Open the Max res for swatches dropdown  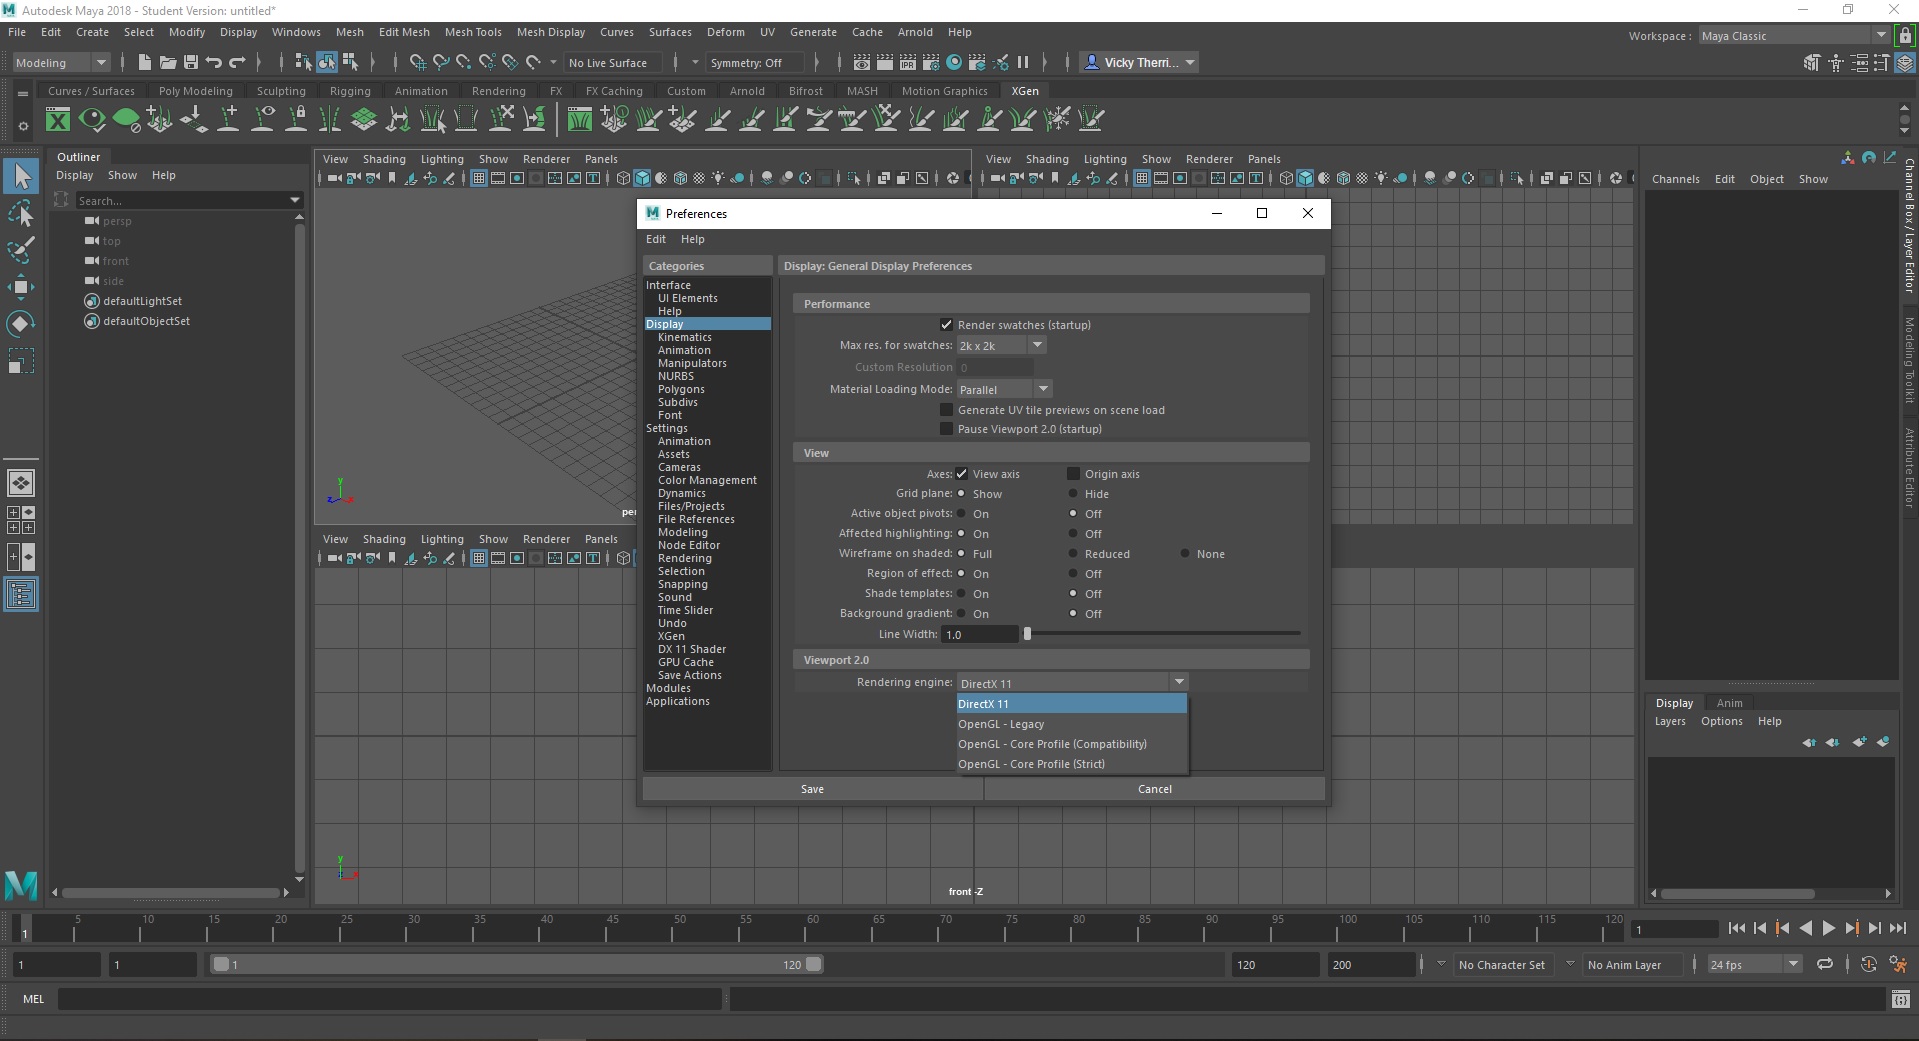pyautogui.click(x=1037, y=345)
